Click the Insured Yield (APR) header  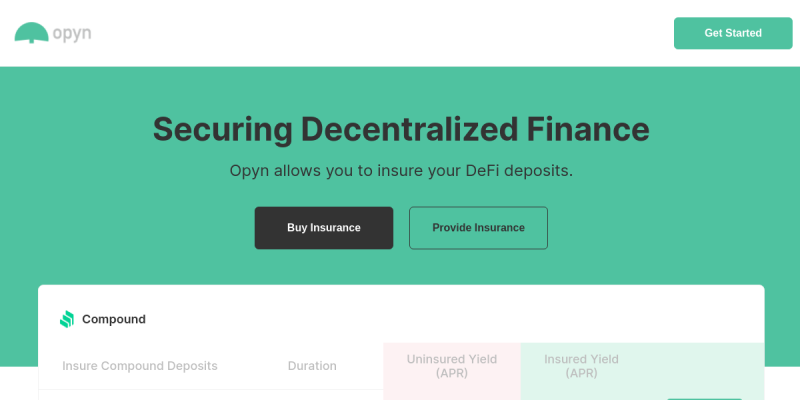[x=581, y=366]
